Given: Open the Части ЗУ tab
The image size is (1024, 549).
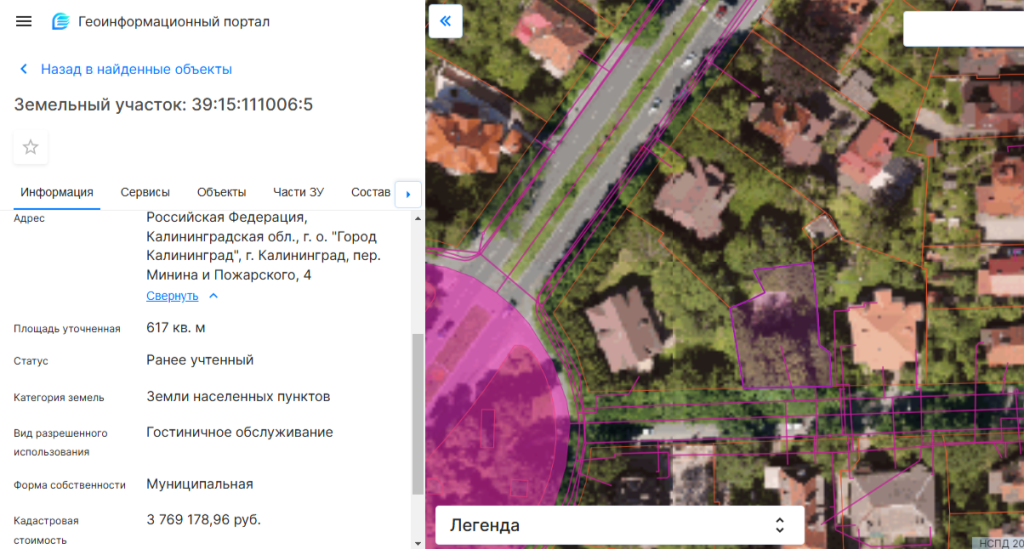Looking at the screenshot, I should coord(298,192).
